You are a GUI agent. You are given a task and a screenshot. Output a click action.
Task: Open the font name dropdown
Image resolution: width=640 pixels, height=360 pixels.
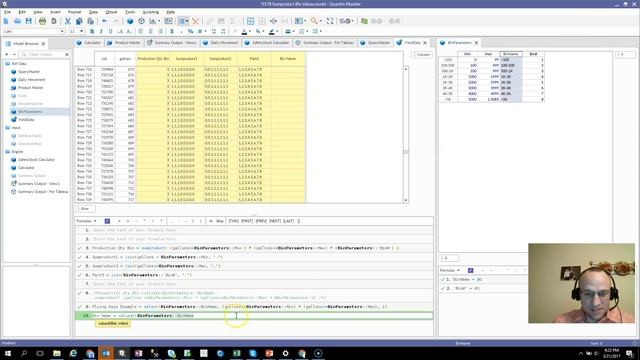point(62,31)
